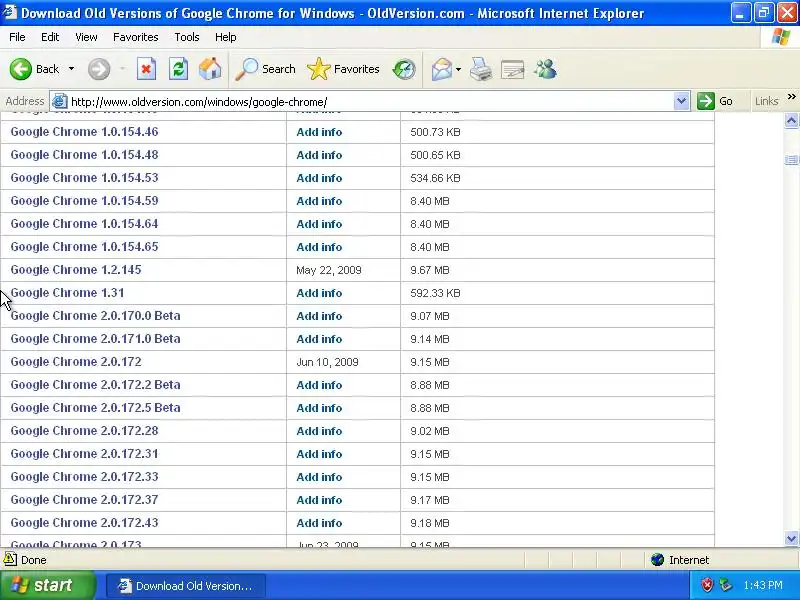Open the Google Chrome 2.0.172.28 link
This screenshot has height=600, width=800.
click(x=84, y=430)
